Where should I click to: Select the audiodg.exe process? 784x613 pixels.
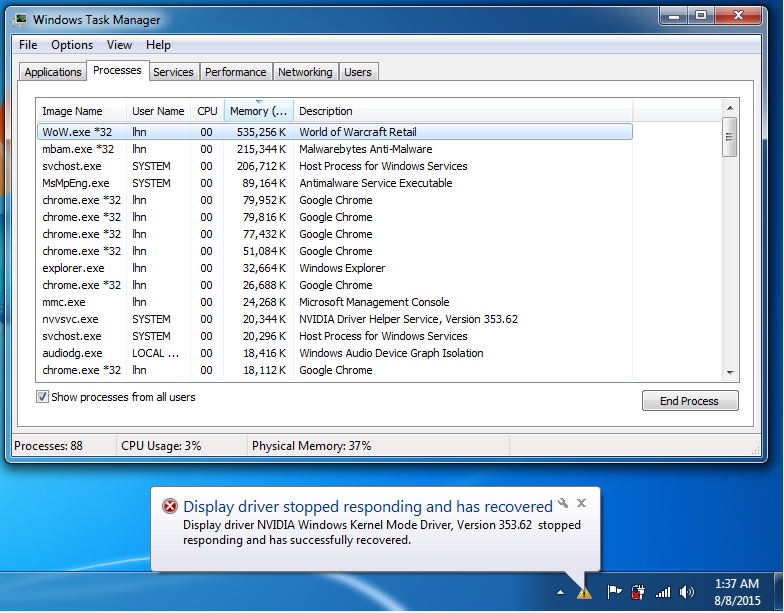tap(334, 353)
